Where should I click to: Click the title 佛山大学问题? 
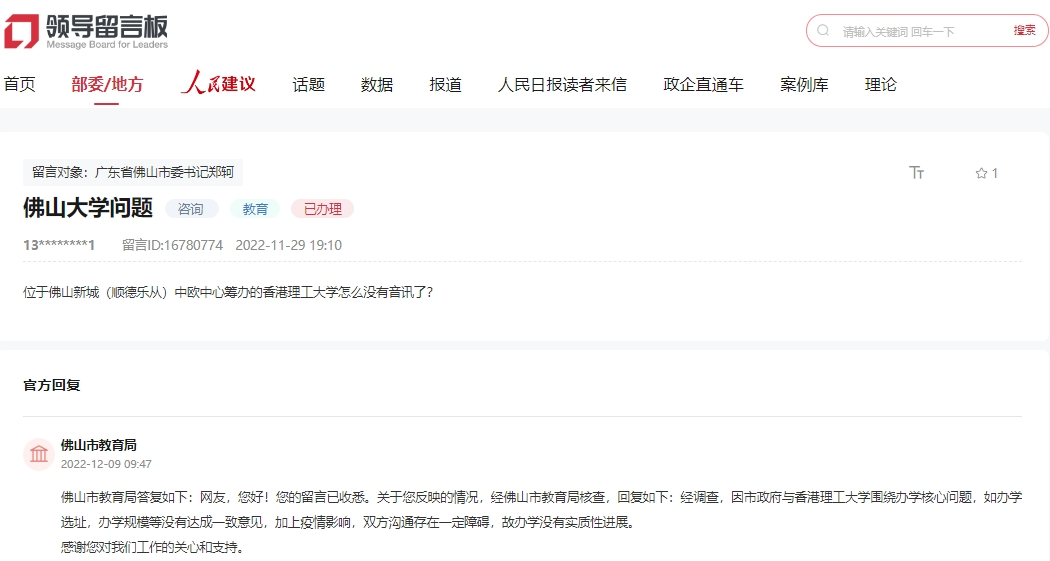tap(88, 208)
